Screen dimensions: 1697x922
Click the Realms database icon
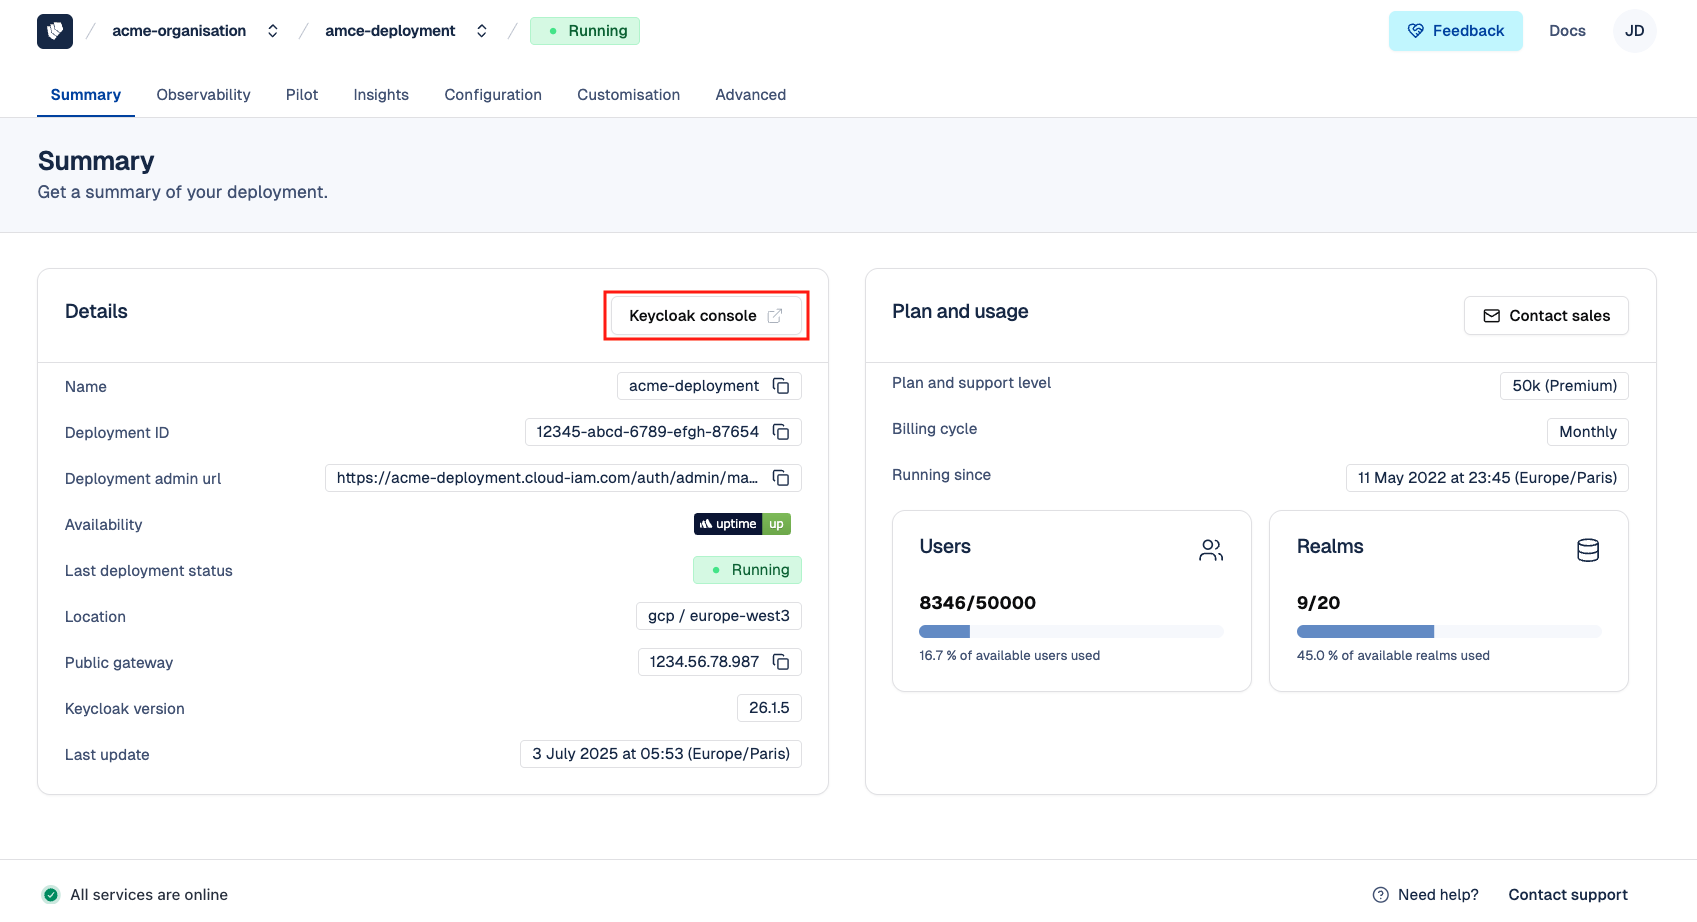tap(1587, 550)
